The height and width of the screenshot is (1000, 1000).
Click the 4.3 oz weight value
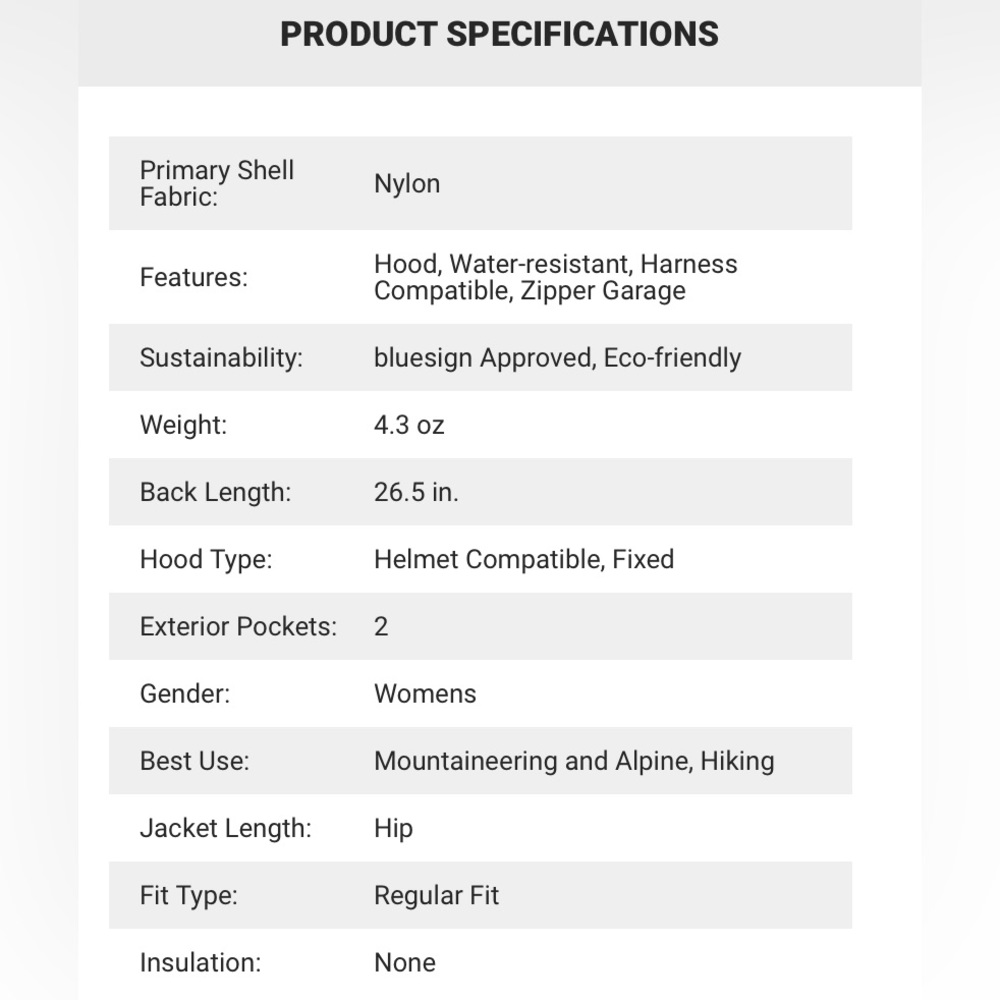click(409, 425)
